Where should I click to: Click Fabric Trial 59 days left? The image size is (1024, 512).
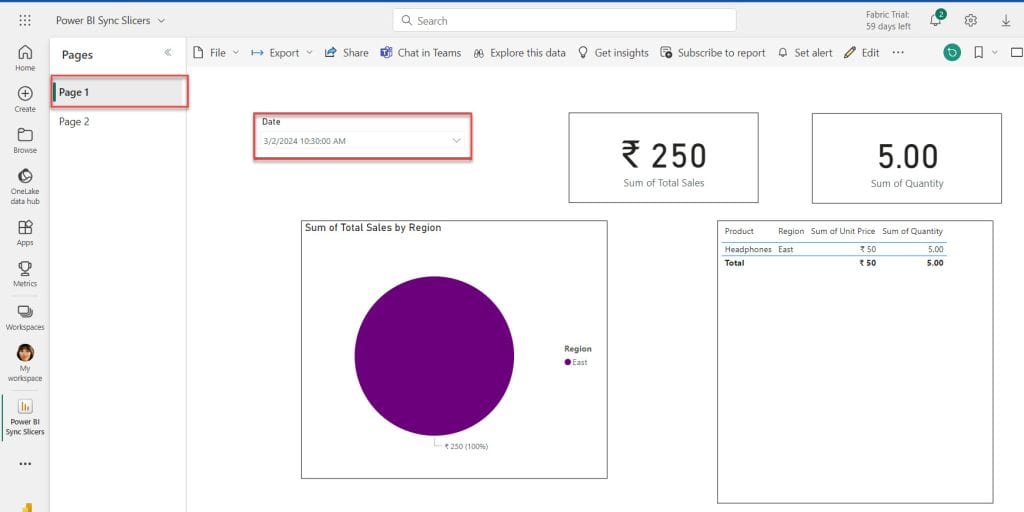888,20
